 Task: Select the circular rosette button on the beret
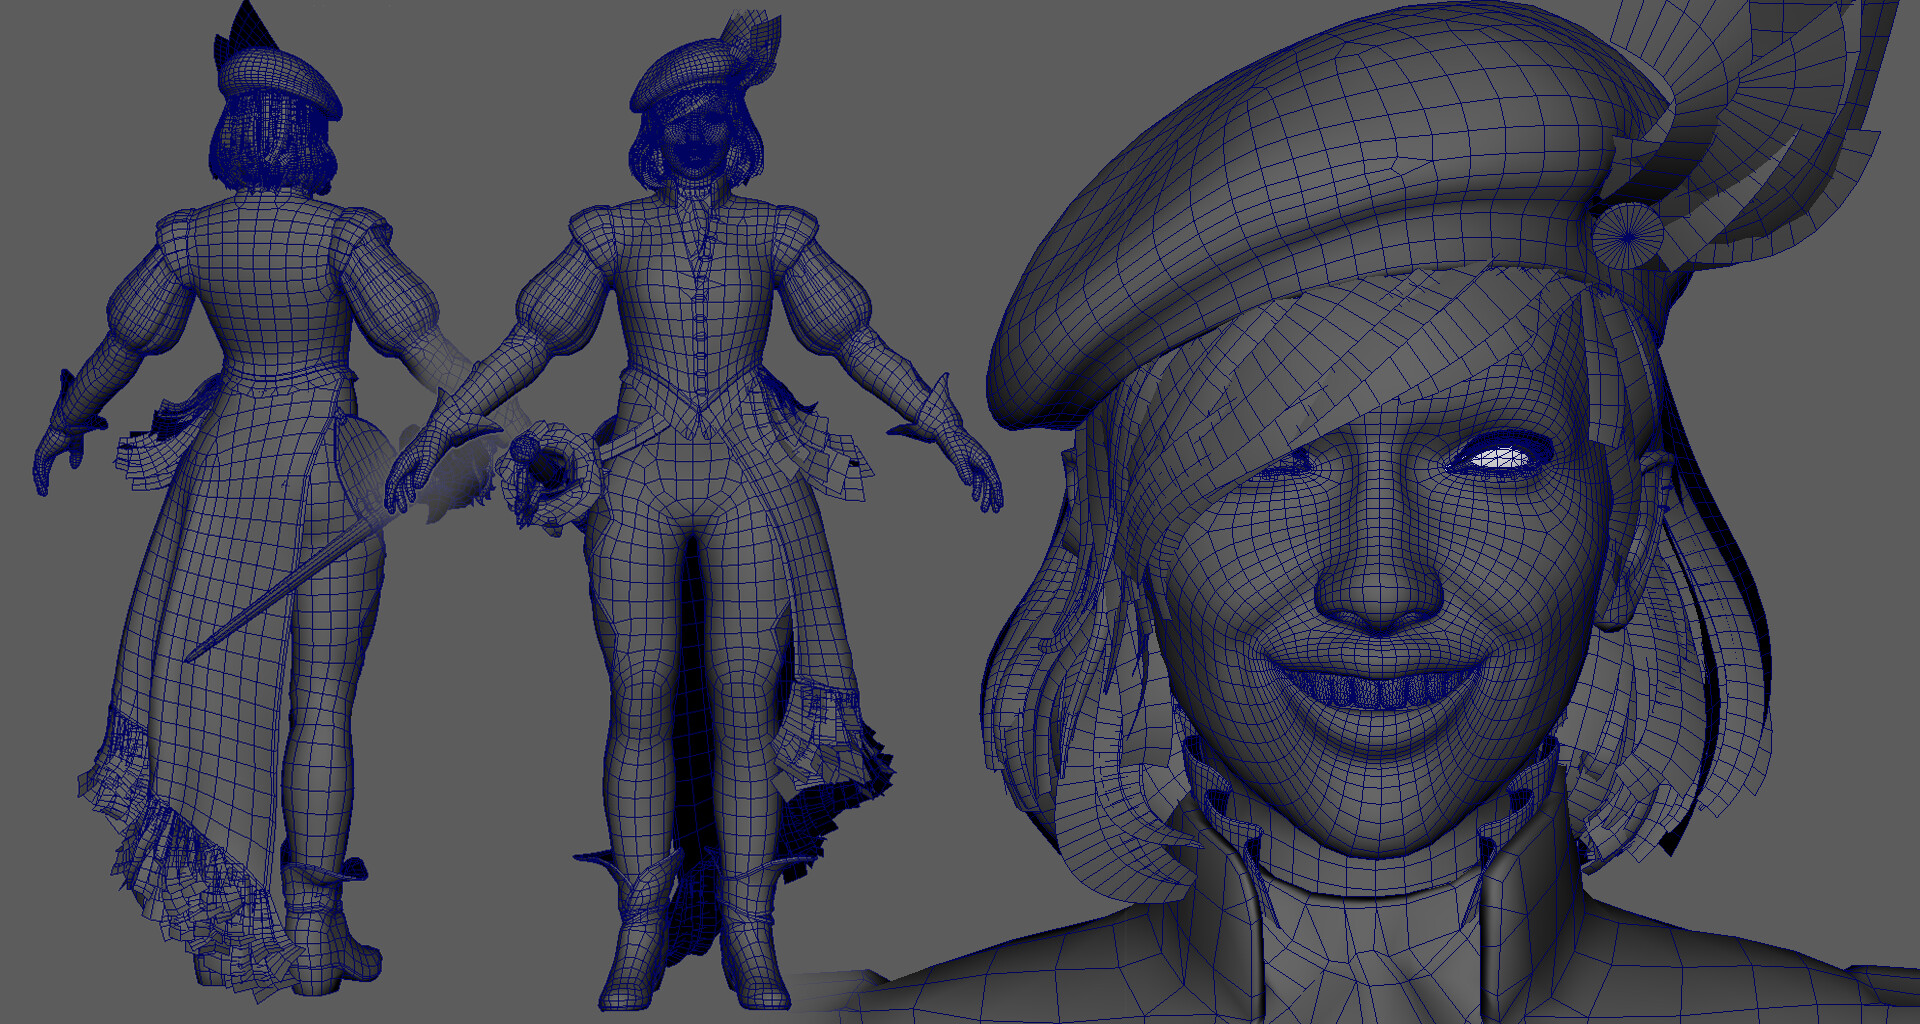point(1628,237)
